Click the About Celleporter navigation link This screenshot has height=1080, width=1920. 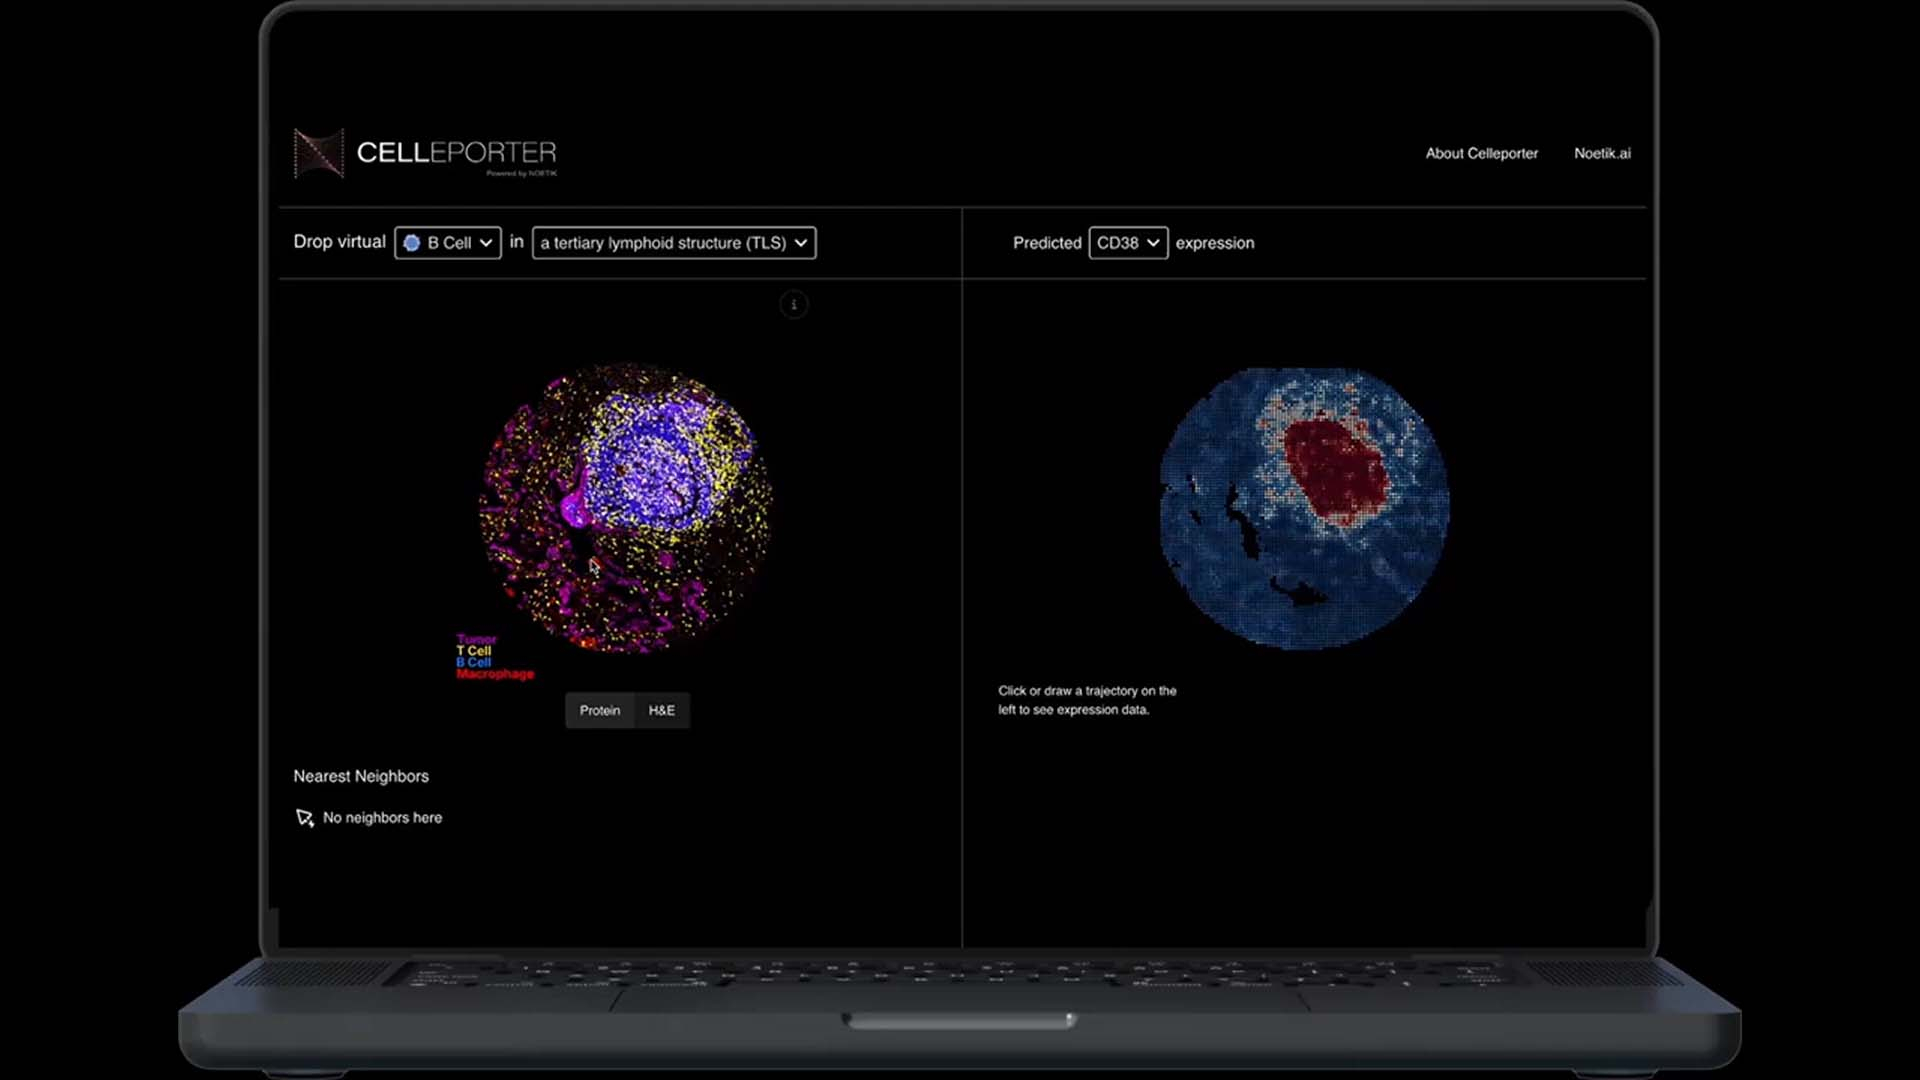click(1481, 152)
